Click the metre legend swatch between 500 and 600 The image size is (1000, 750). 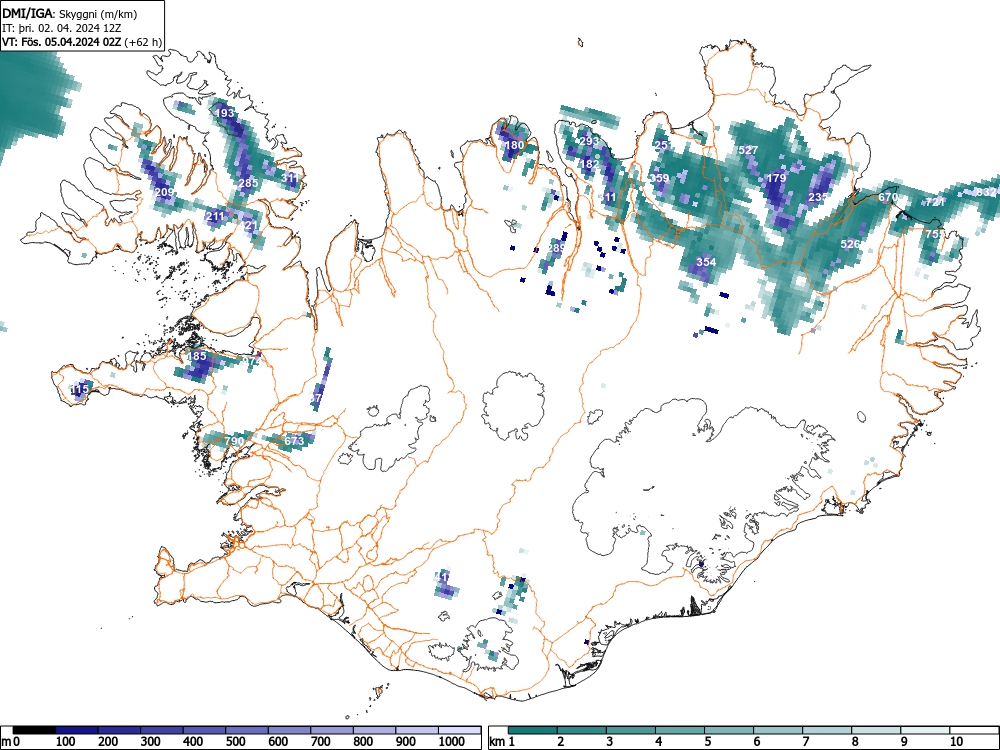(247, 730)
